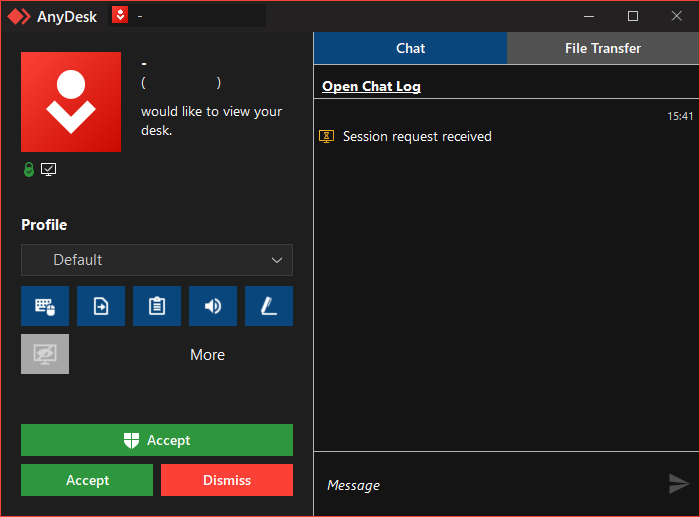700x517 pixels.
Task: Toggle keyboard and mouse control permission
Action: point(45,306)
